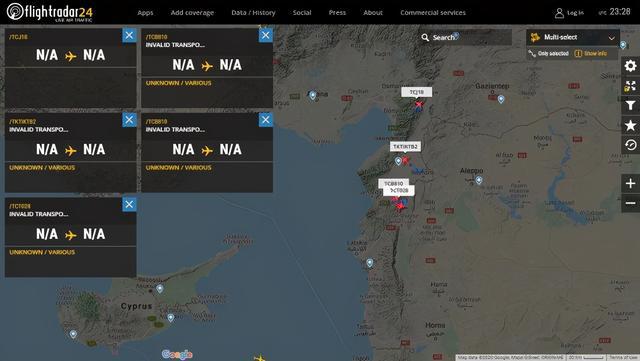640x361 pixels.
Task: Toggle the Show info option
Action: [x=591, y=53]
